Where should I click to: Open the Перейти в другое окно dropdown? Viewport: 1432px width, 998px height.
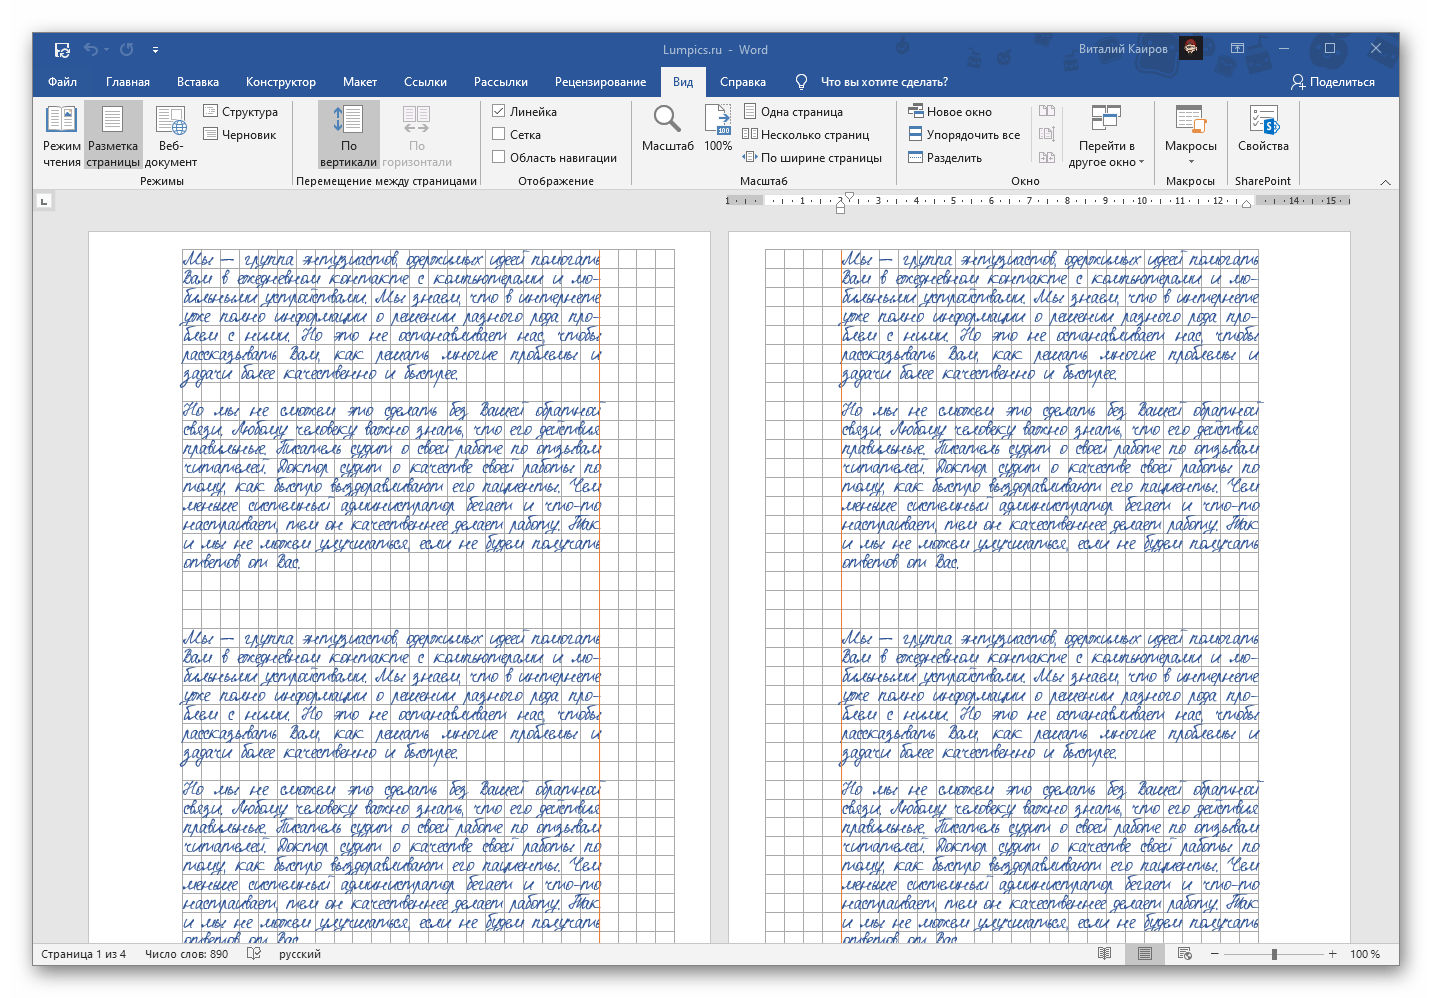(1106, 135)
